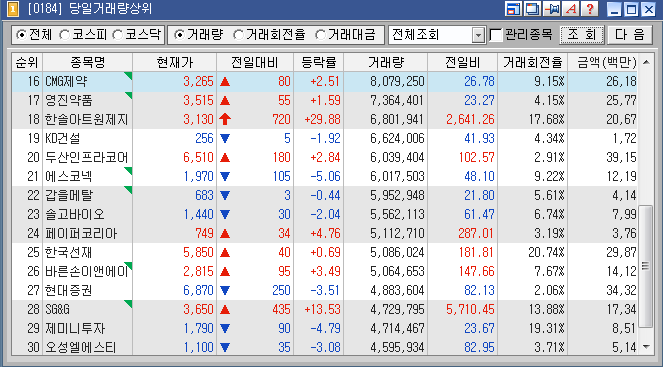663x367 pixels.
Task: Select the 제미니투자 stock name
Action: (75, 329)
